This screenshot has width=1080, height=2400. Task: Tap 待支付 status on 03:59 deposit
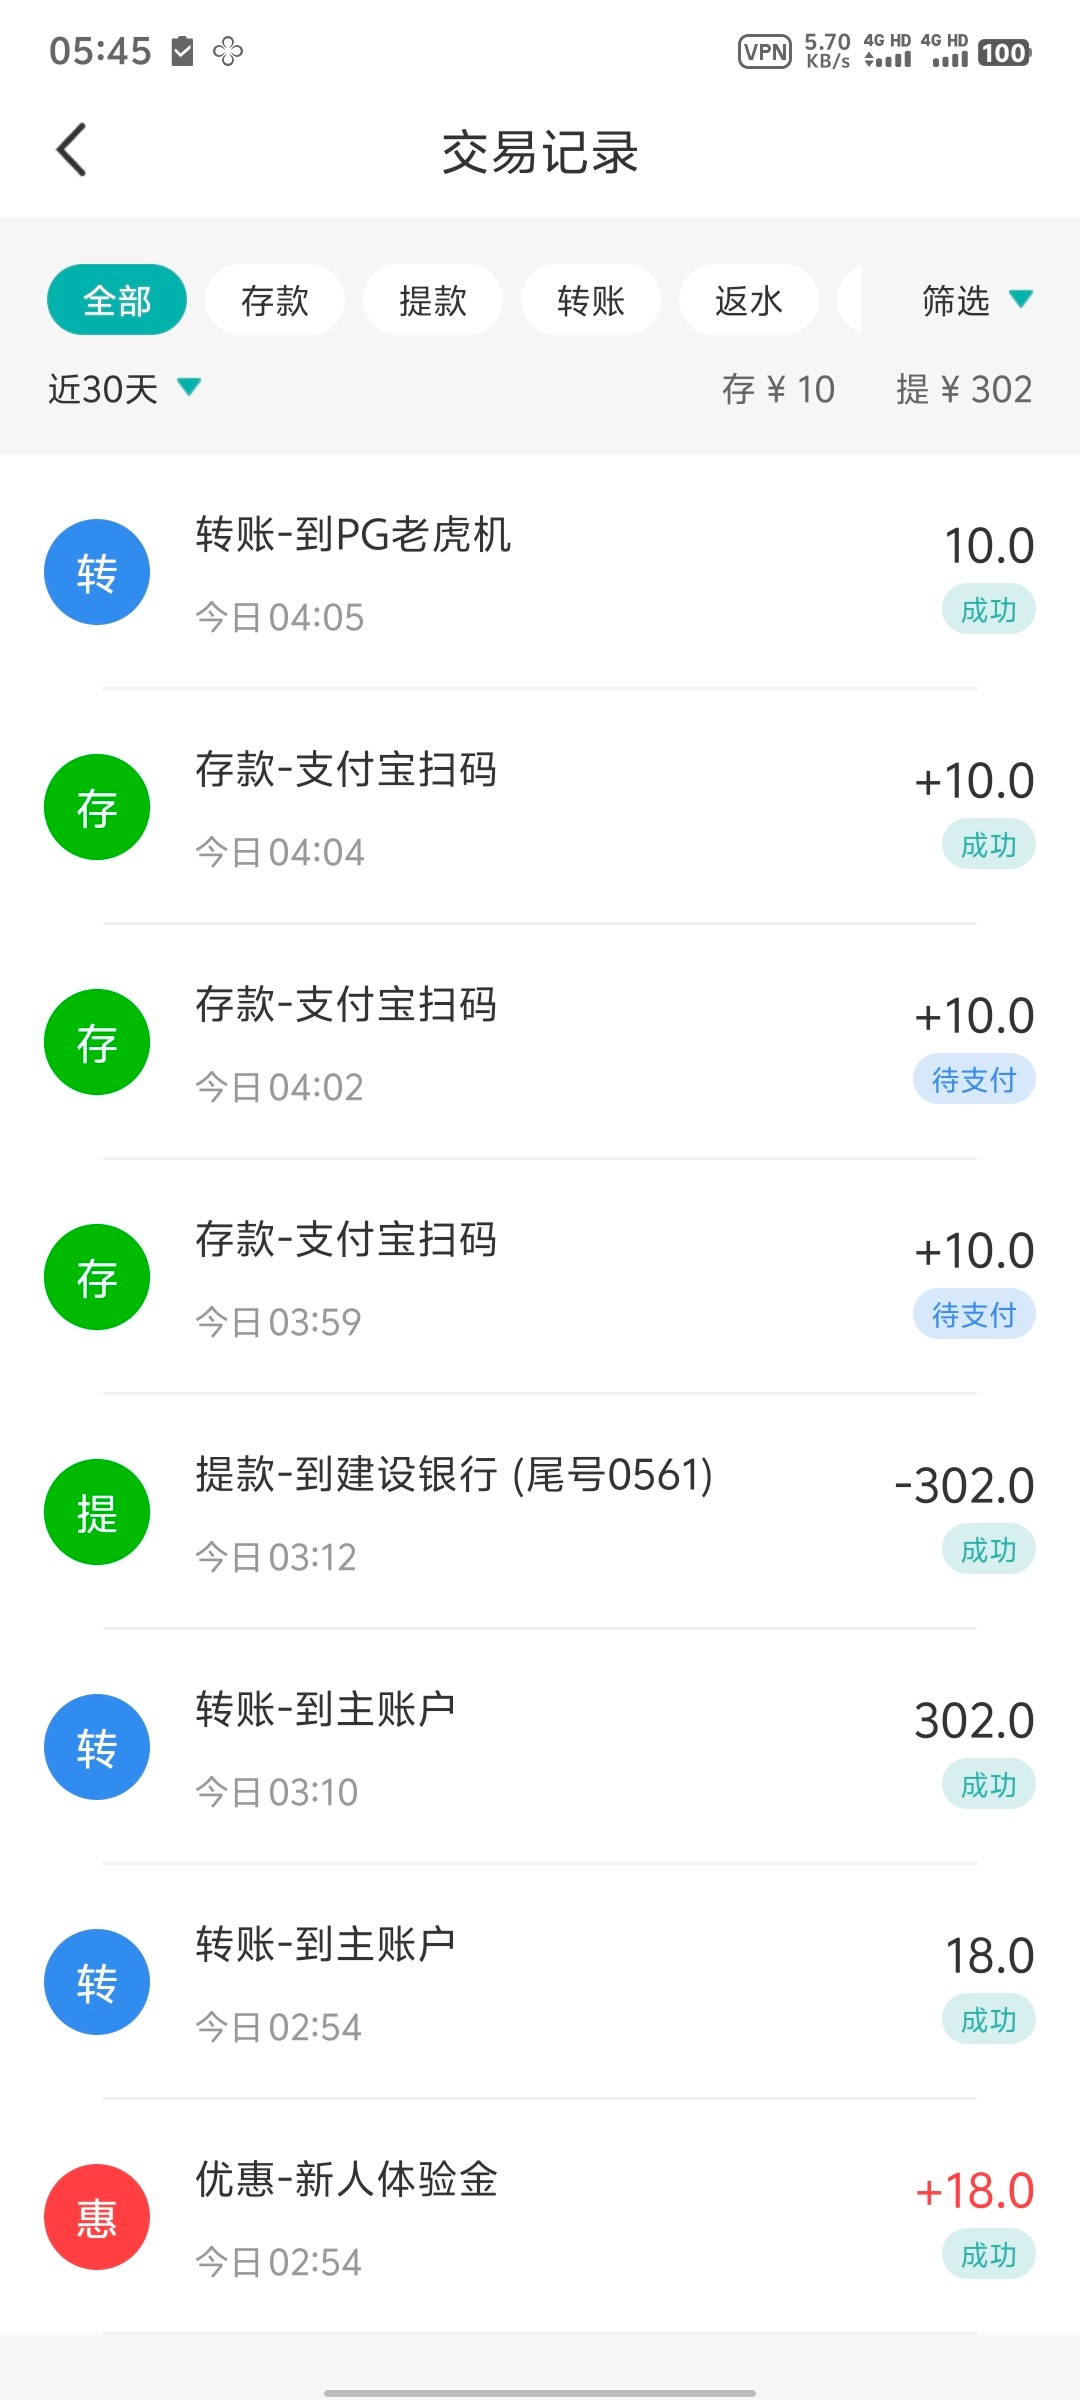point(974,1315)
